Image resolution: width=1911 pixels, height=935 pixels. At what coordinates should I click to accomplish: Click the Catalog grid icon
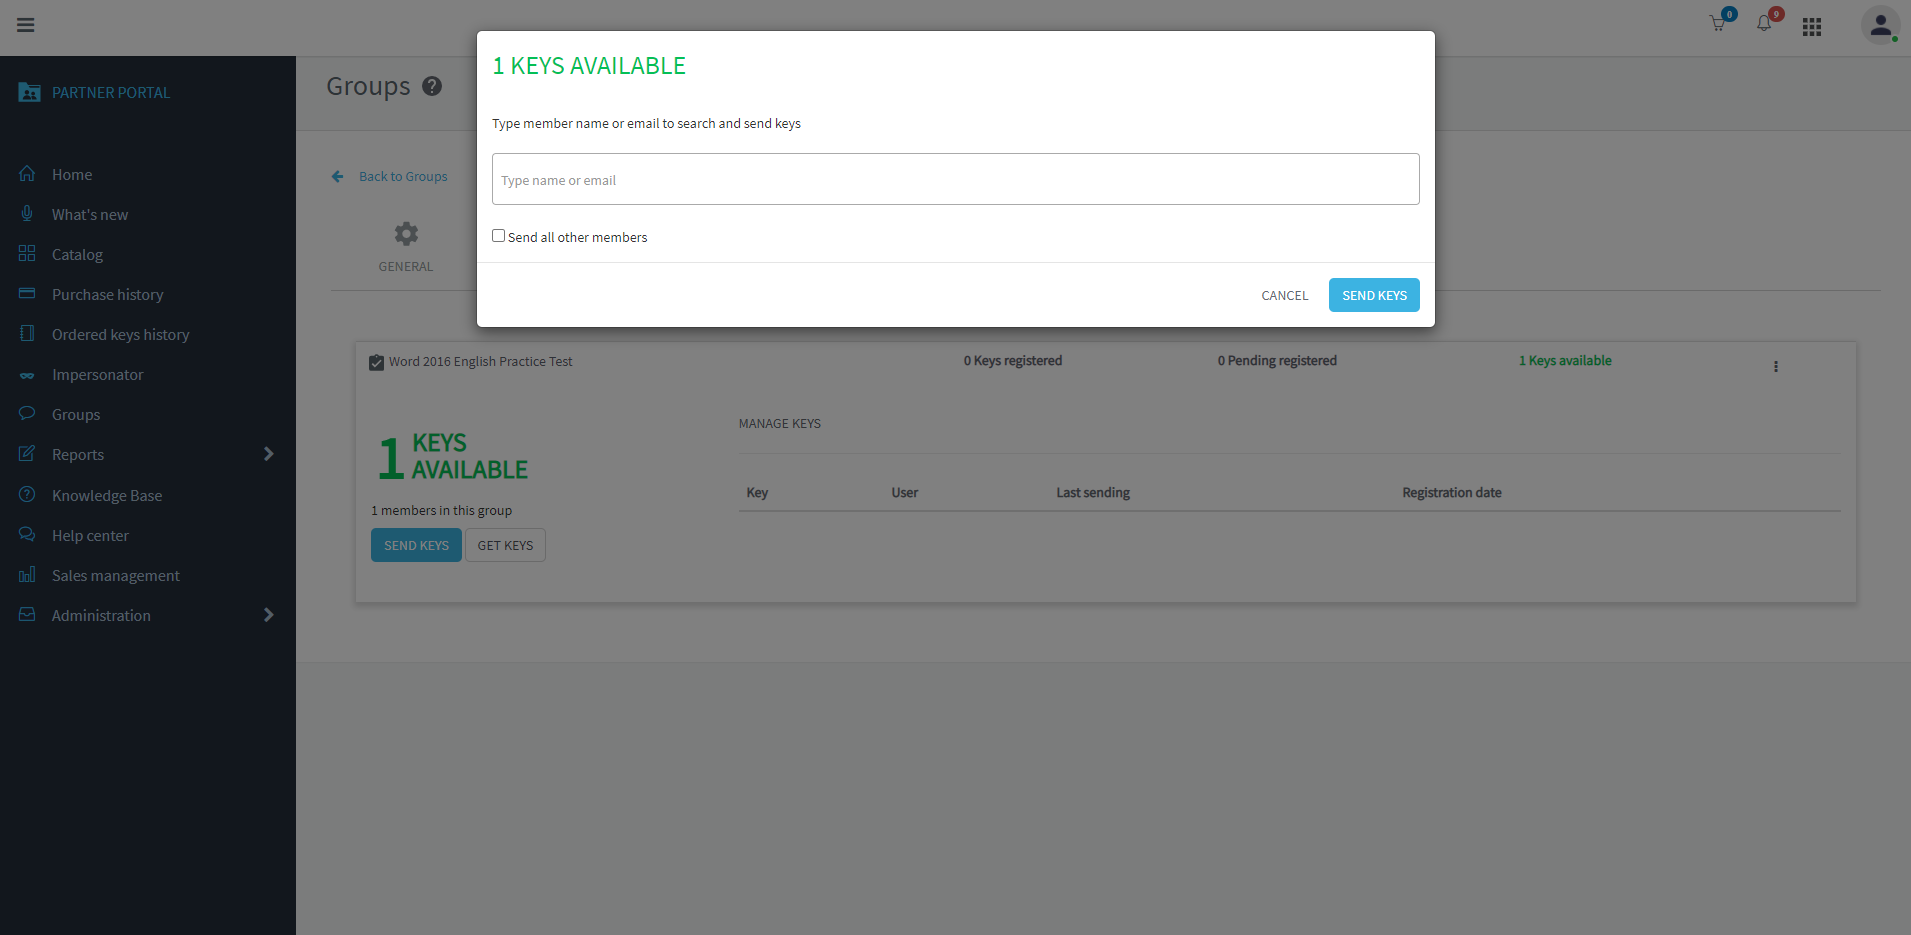tap(27, 254)
